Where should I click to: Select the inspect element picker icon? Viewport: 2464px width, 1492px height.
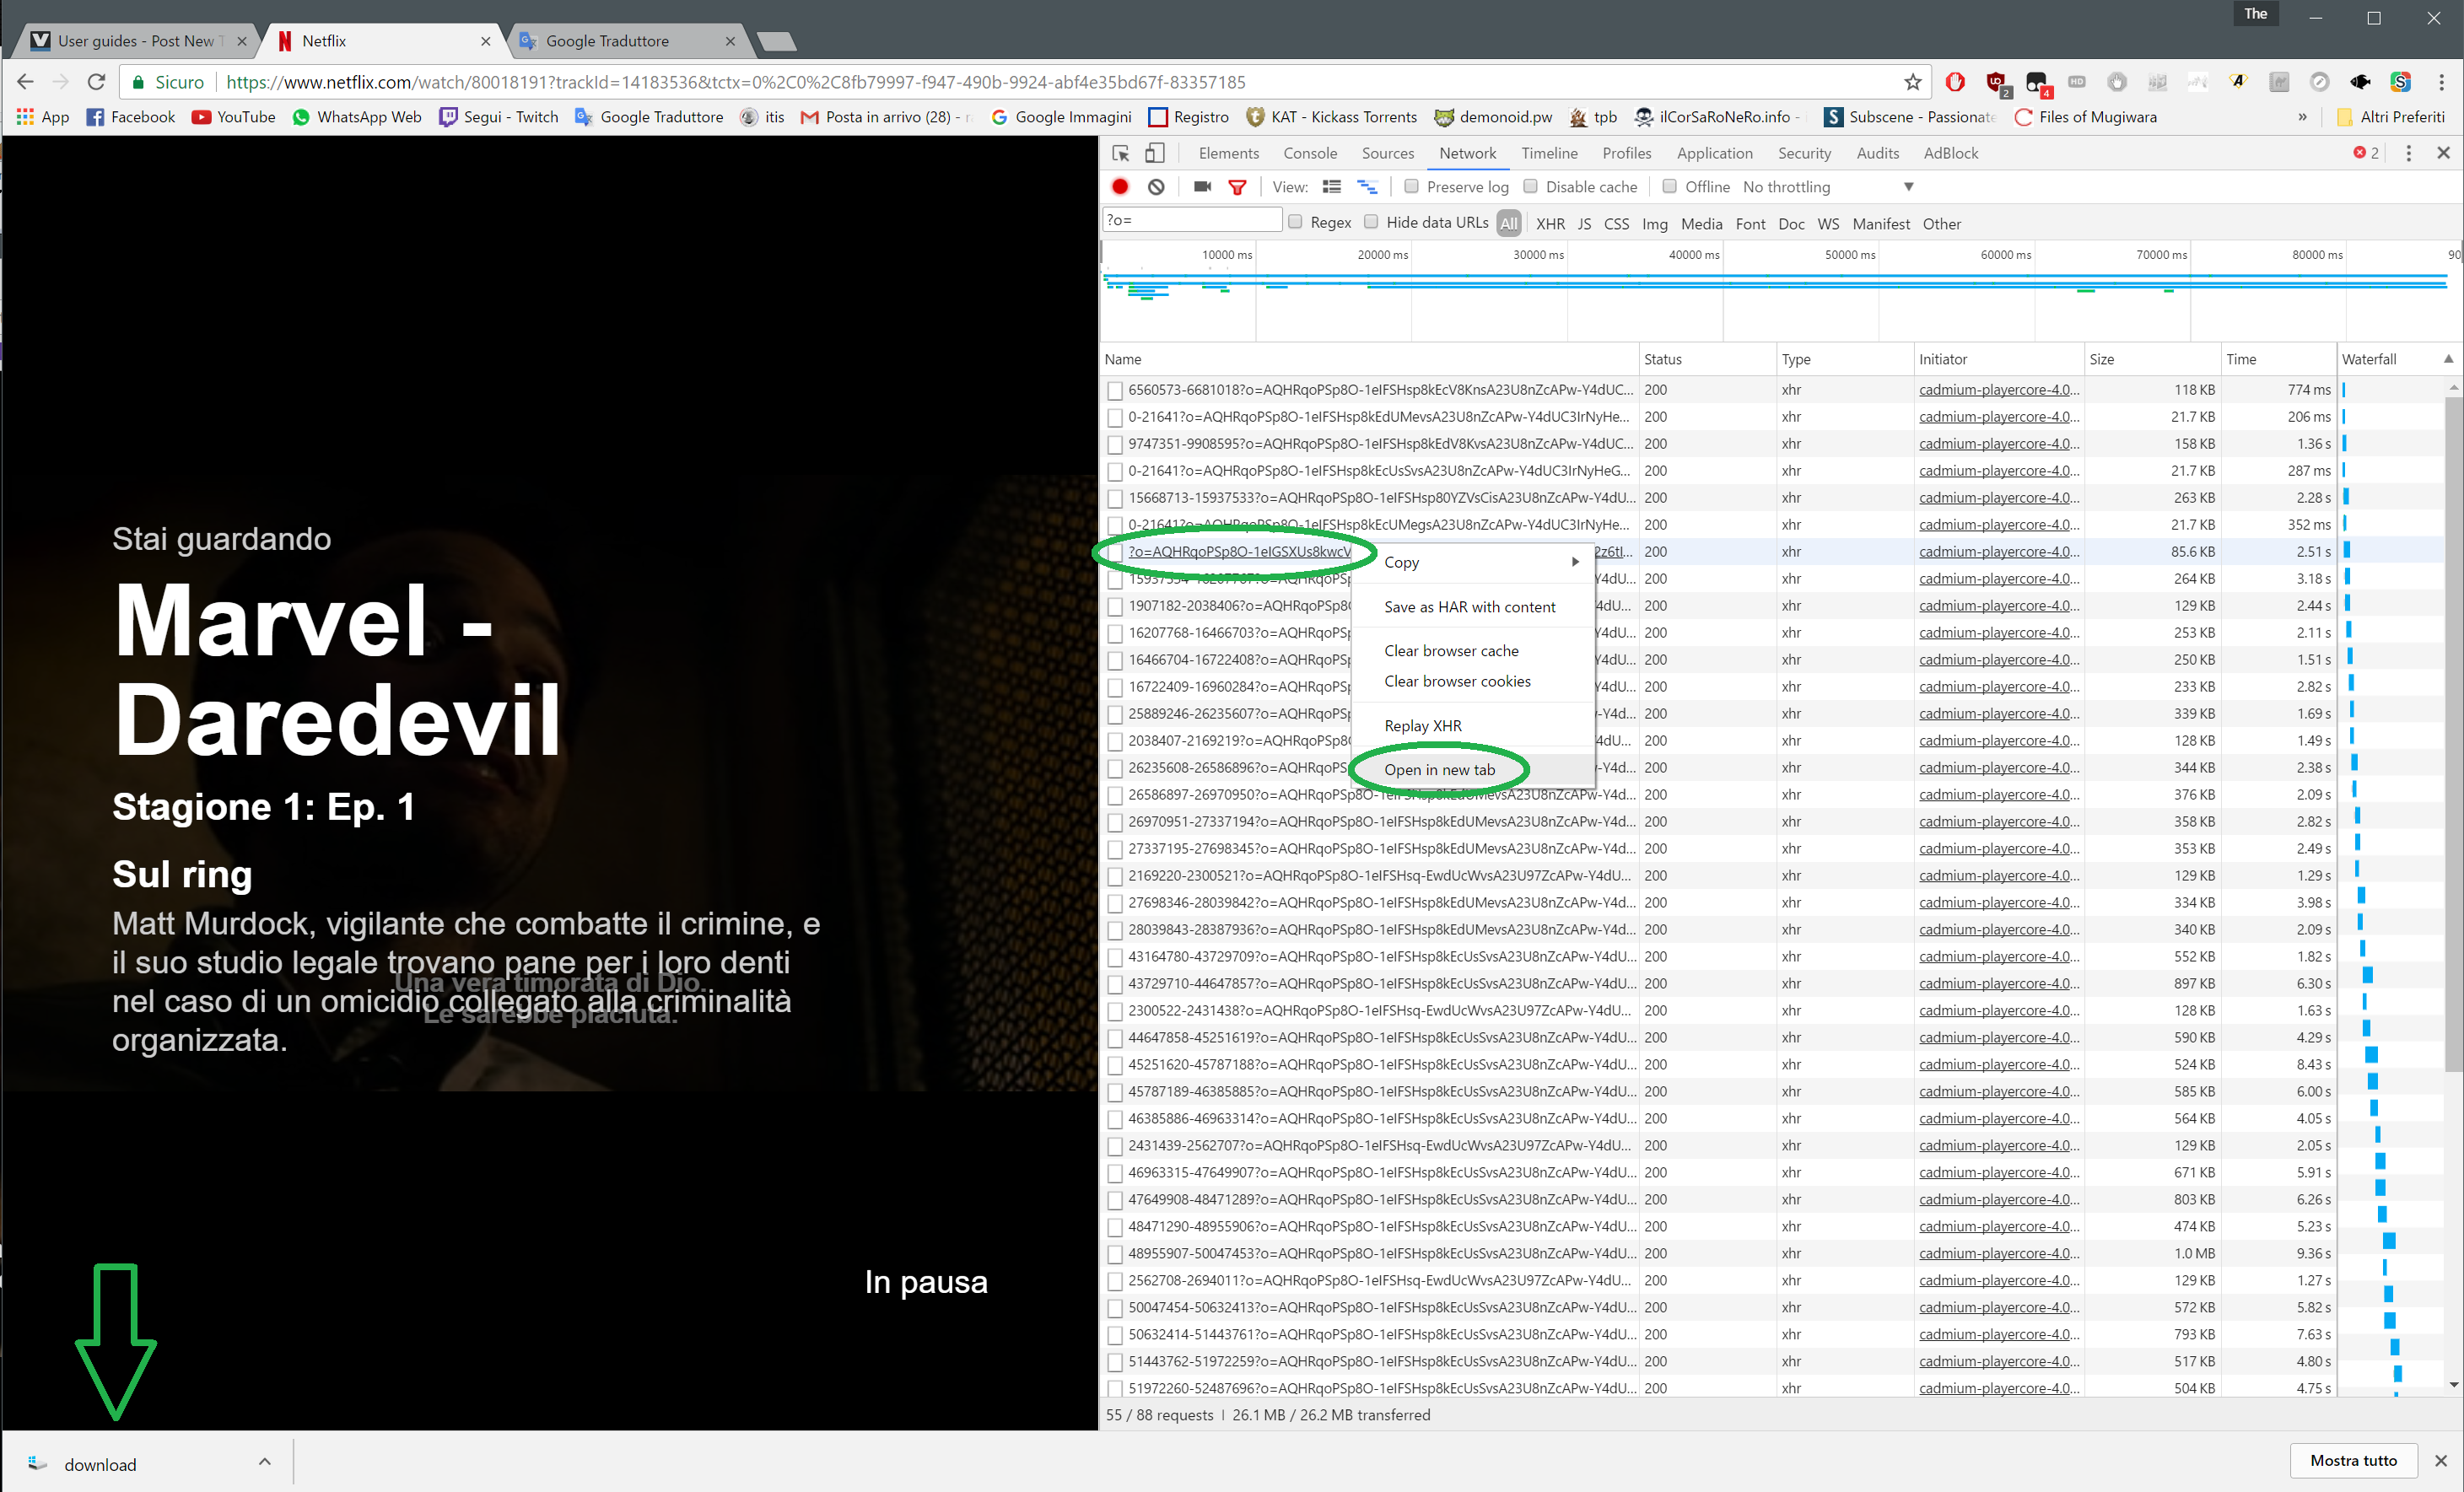coord(1121,153)
